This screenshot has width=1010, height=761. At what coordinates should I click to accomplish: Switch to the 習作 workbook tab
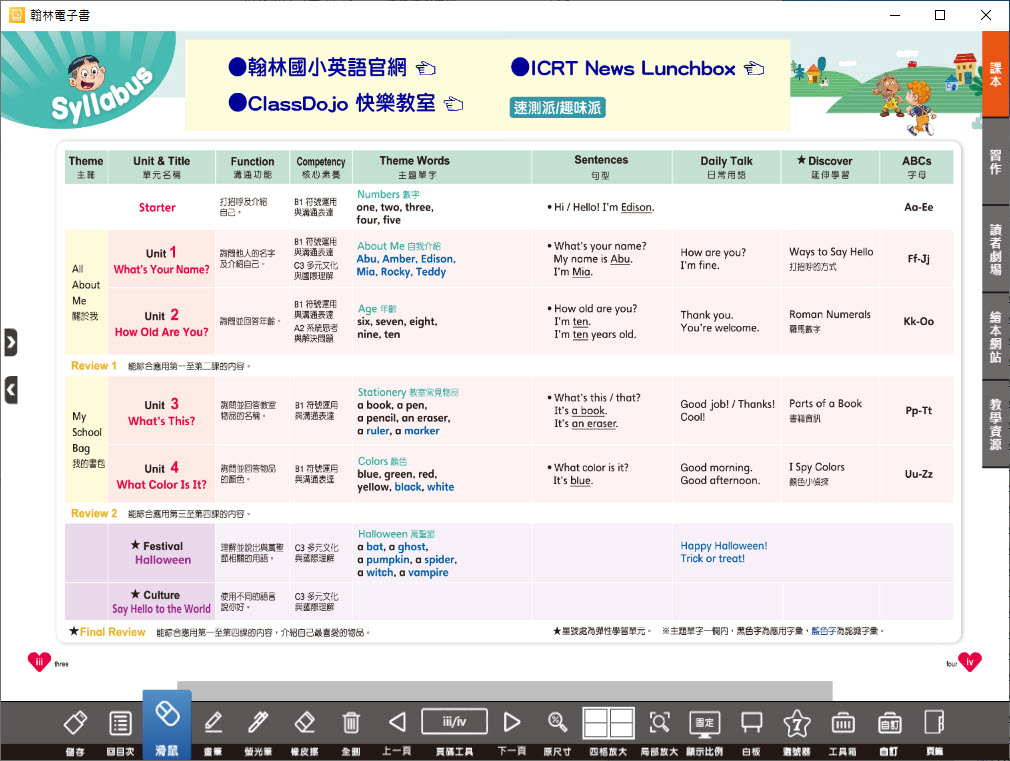995,162
